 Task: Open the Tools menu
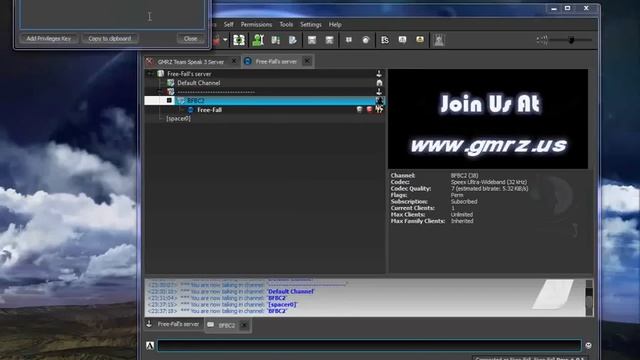coord(286,24)
